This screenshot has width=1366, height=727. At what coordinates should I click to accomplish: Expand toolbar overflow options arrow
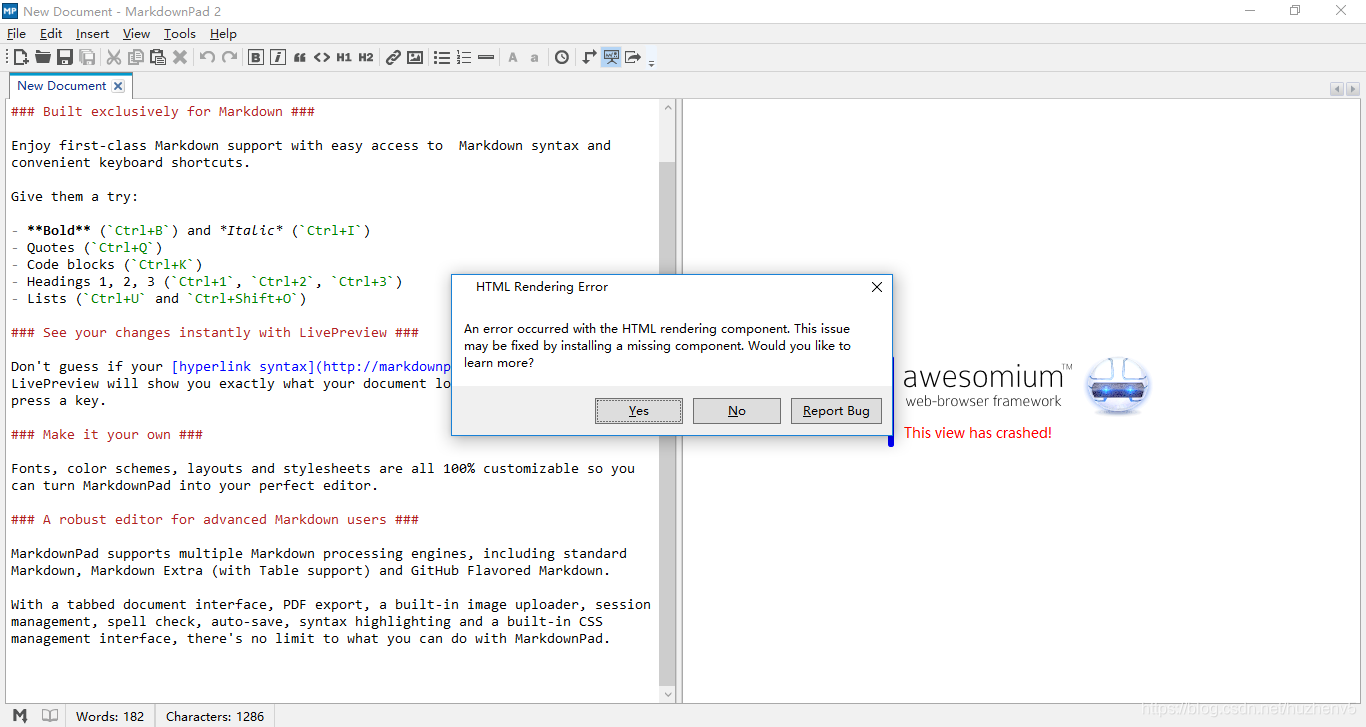[651, 62]
